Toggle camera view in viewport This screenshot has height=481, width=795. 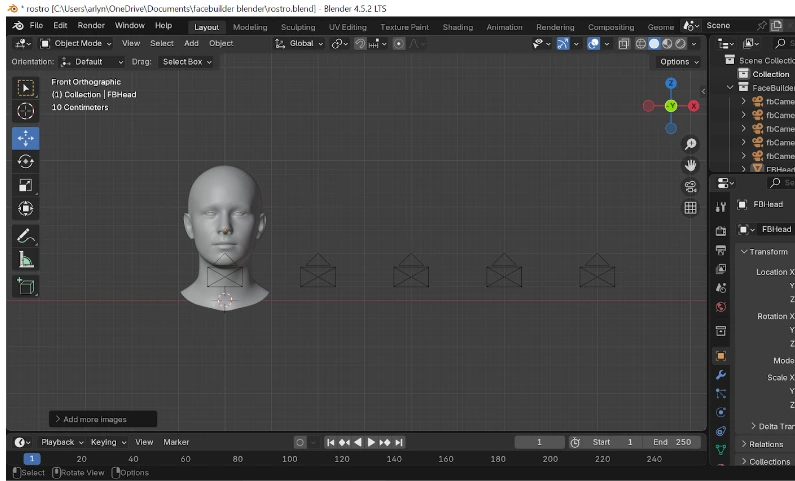[x=690, y=186]
